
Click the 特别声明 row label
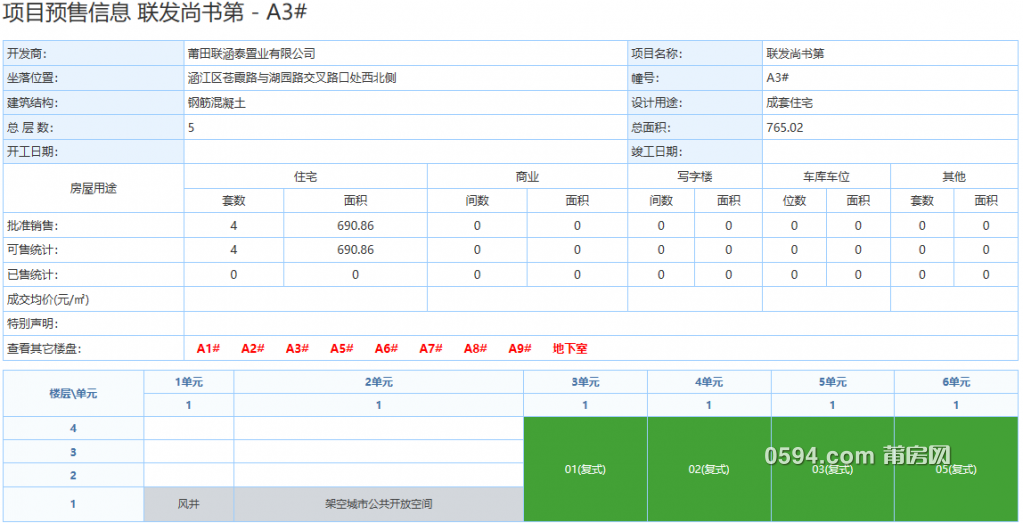[x=33, y=324]
